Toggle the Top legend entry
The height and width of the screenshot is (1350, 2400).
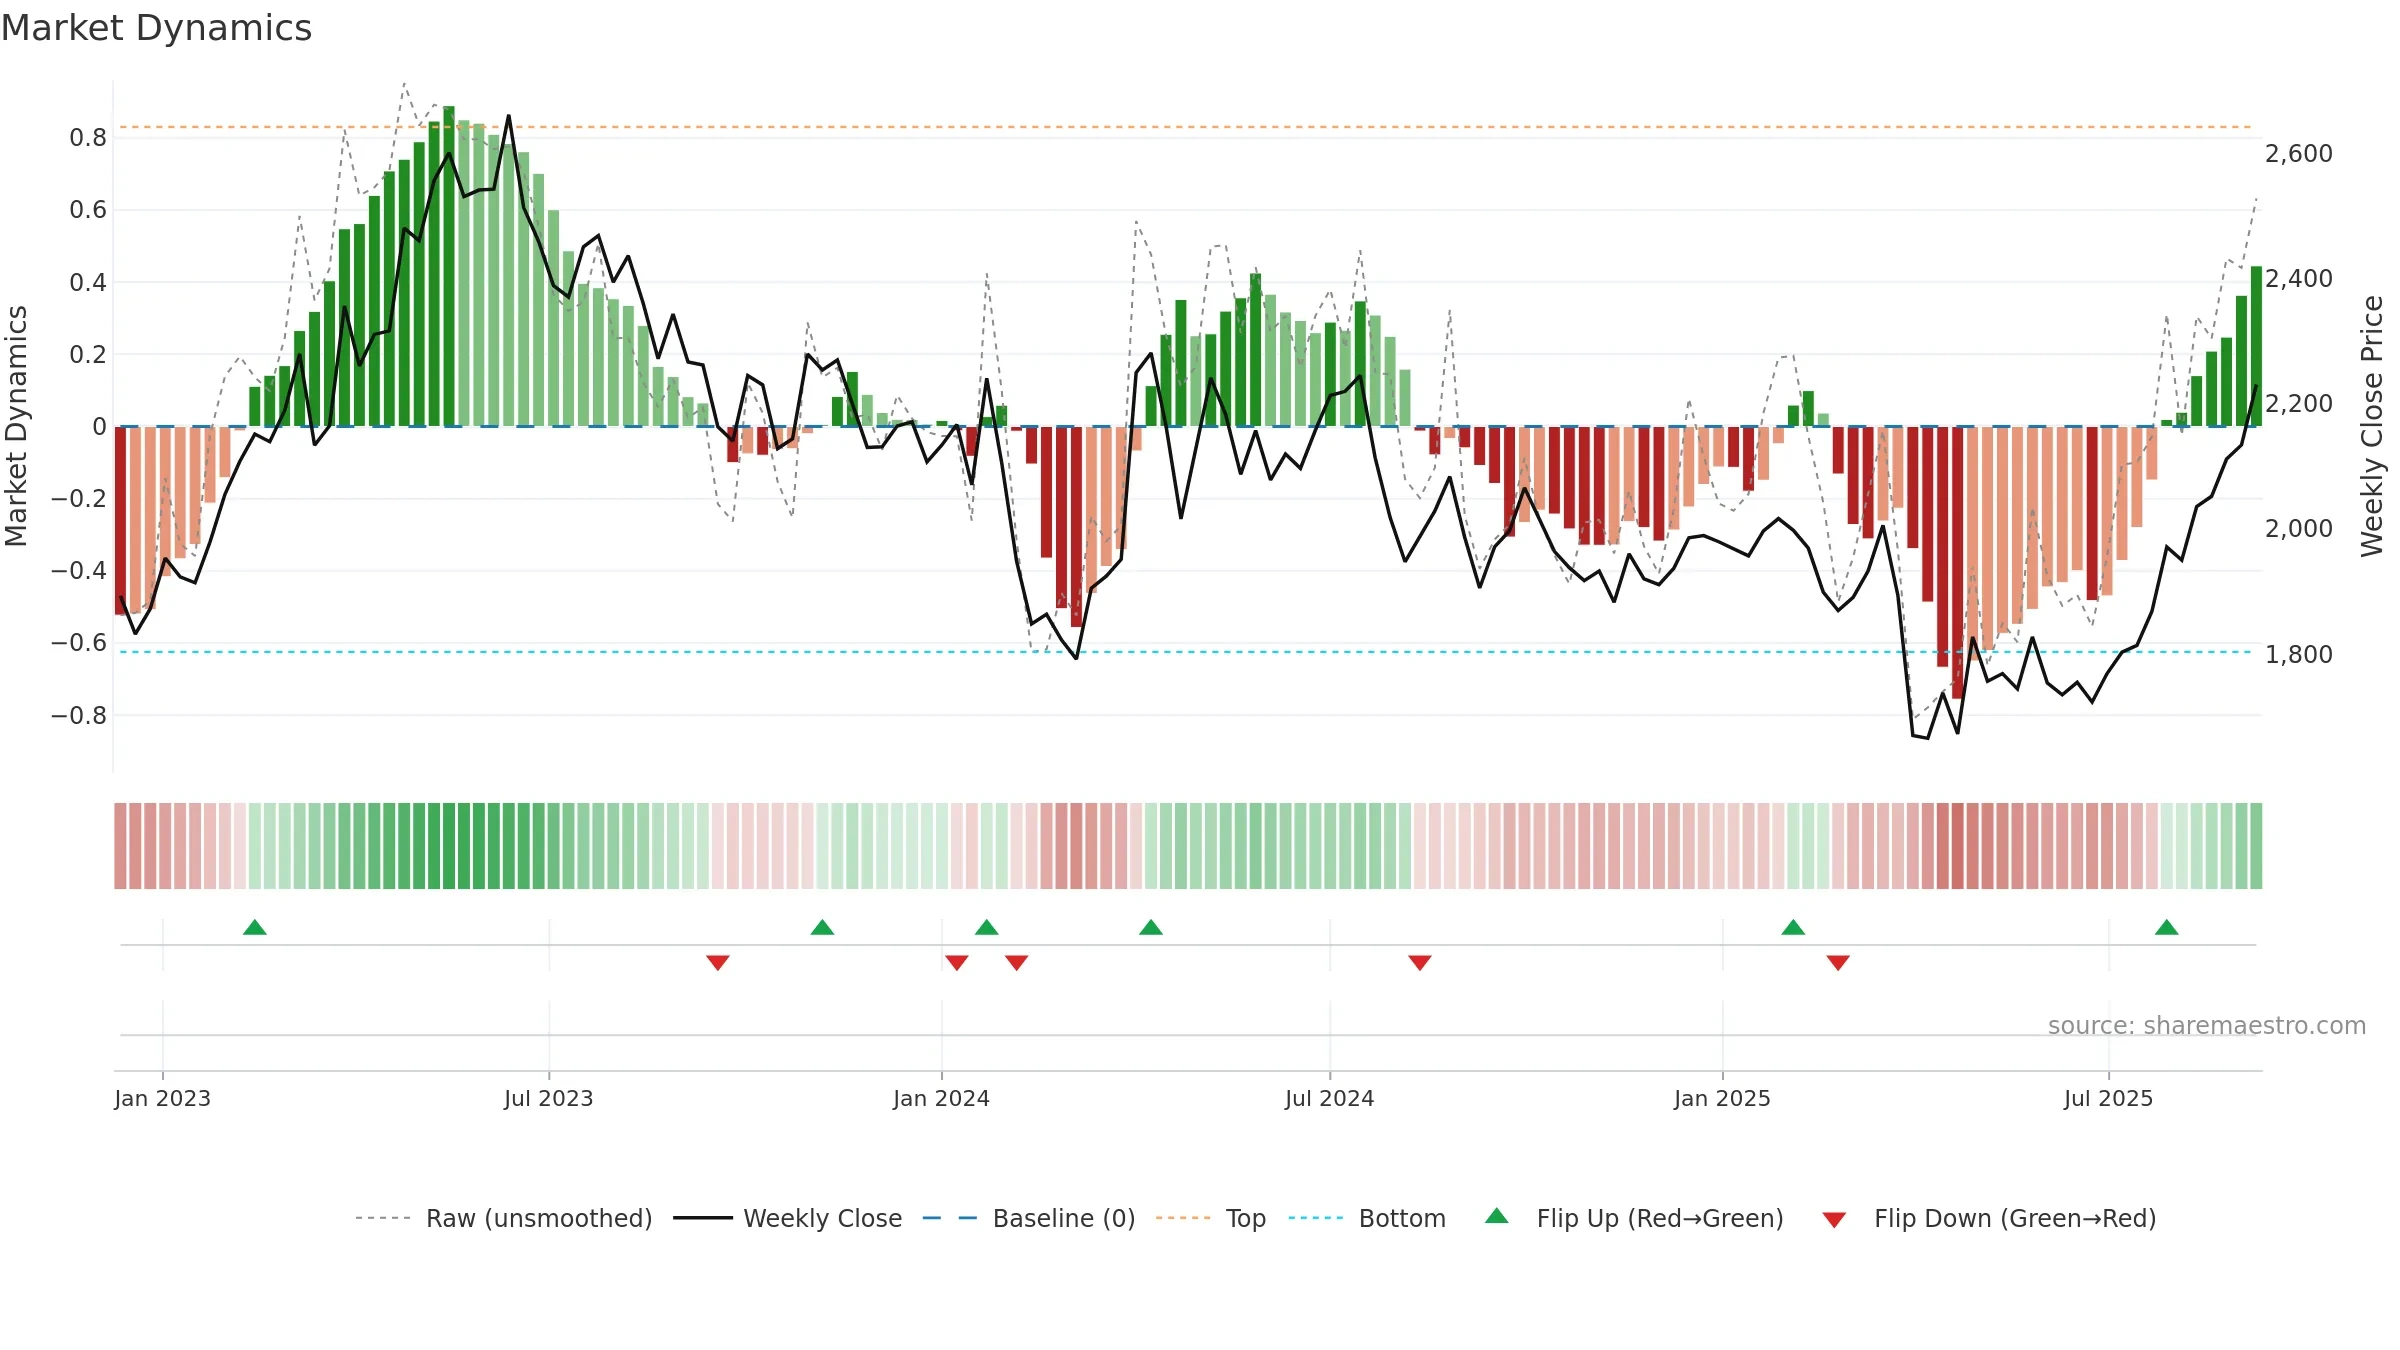(1210, 1218)
